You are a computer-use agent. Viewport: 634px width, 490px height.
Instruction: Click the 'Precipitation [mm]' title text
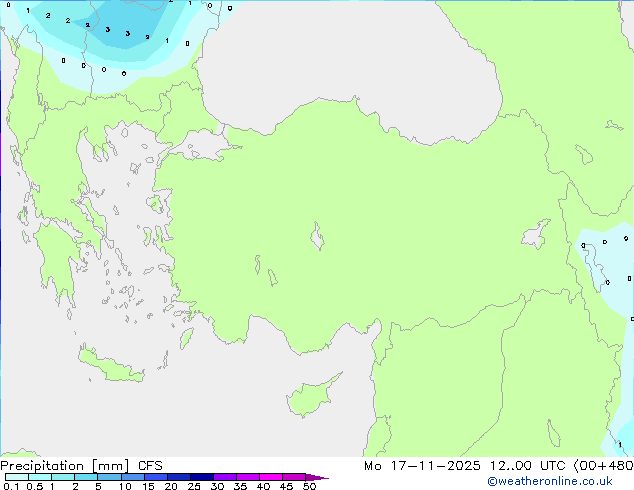click(65, 466)
